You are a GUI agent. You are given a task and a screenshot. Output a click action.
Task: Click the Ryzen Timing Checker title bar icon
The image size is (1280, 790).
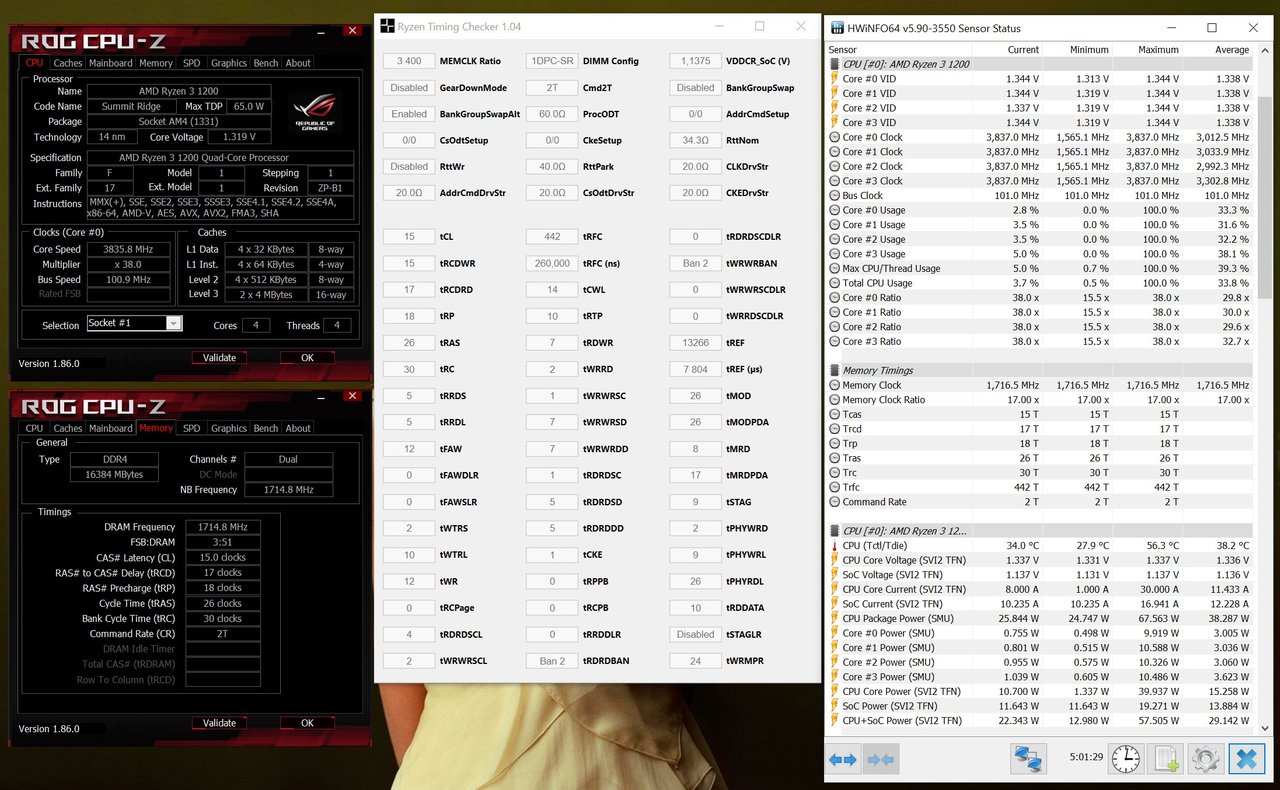[x=387, y=26]
